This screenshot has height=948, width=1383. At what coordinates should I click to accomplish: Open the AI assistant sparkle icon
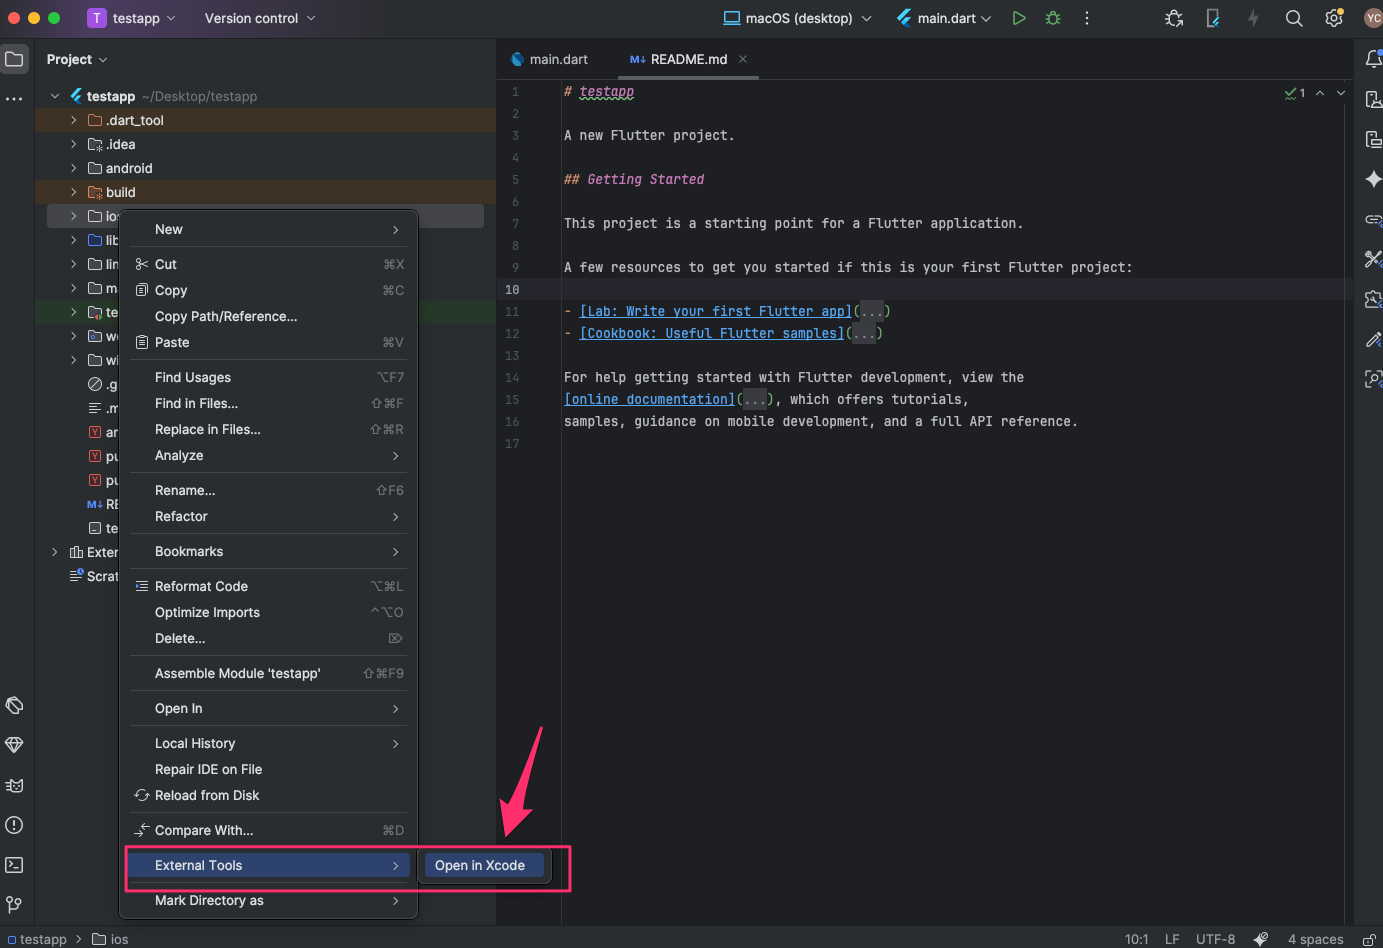(x=1373, y=179)
